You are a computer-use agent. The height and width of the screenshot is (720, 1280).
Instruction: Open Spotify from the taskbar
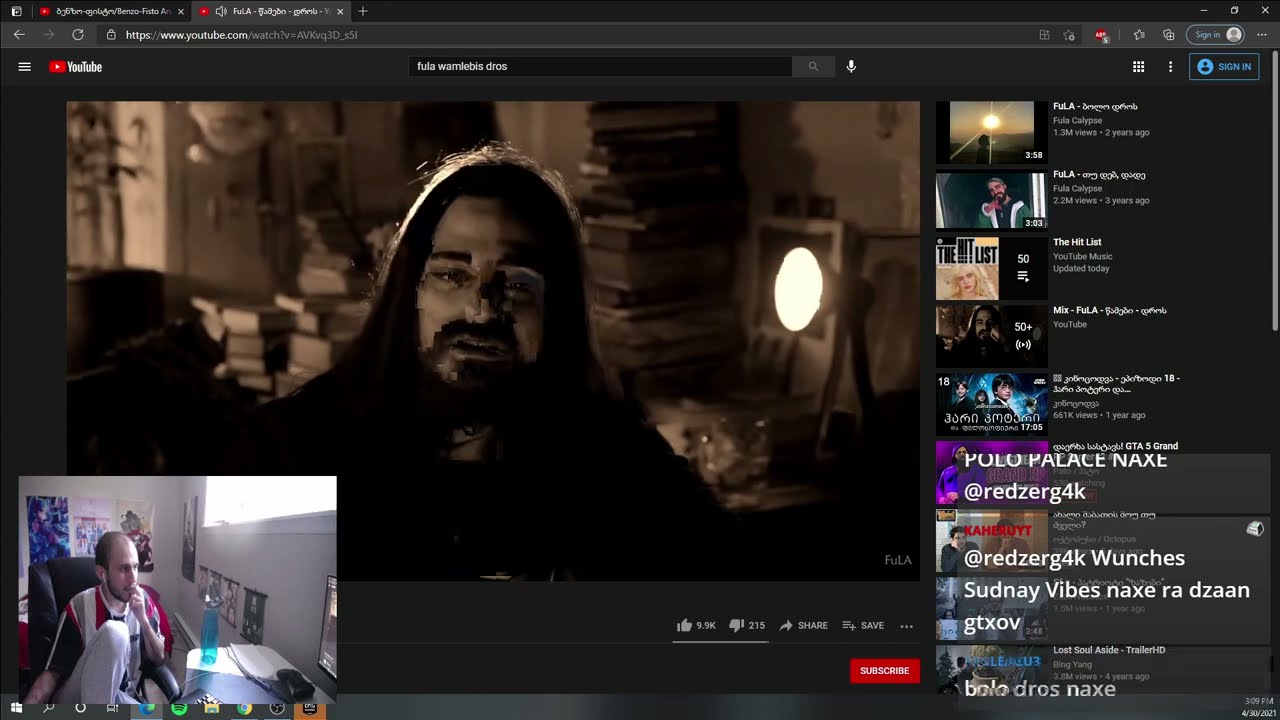point(179,708)
